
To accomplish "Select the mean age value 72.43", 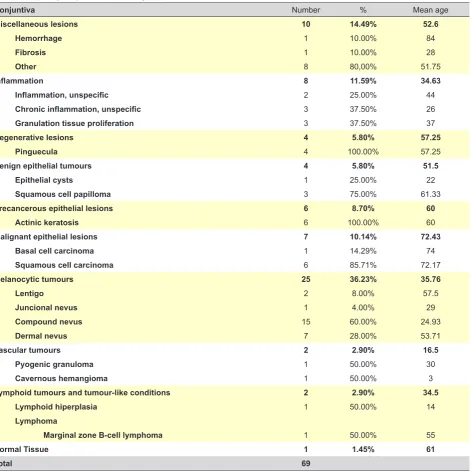I will point(430,237).
